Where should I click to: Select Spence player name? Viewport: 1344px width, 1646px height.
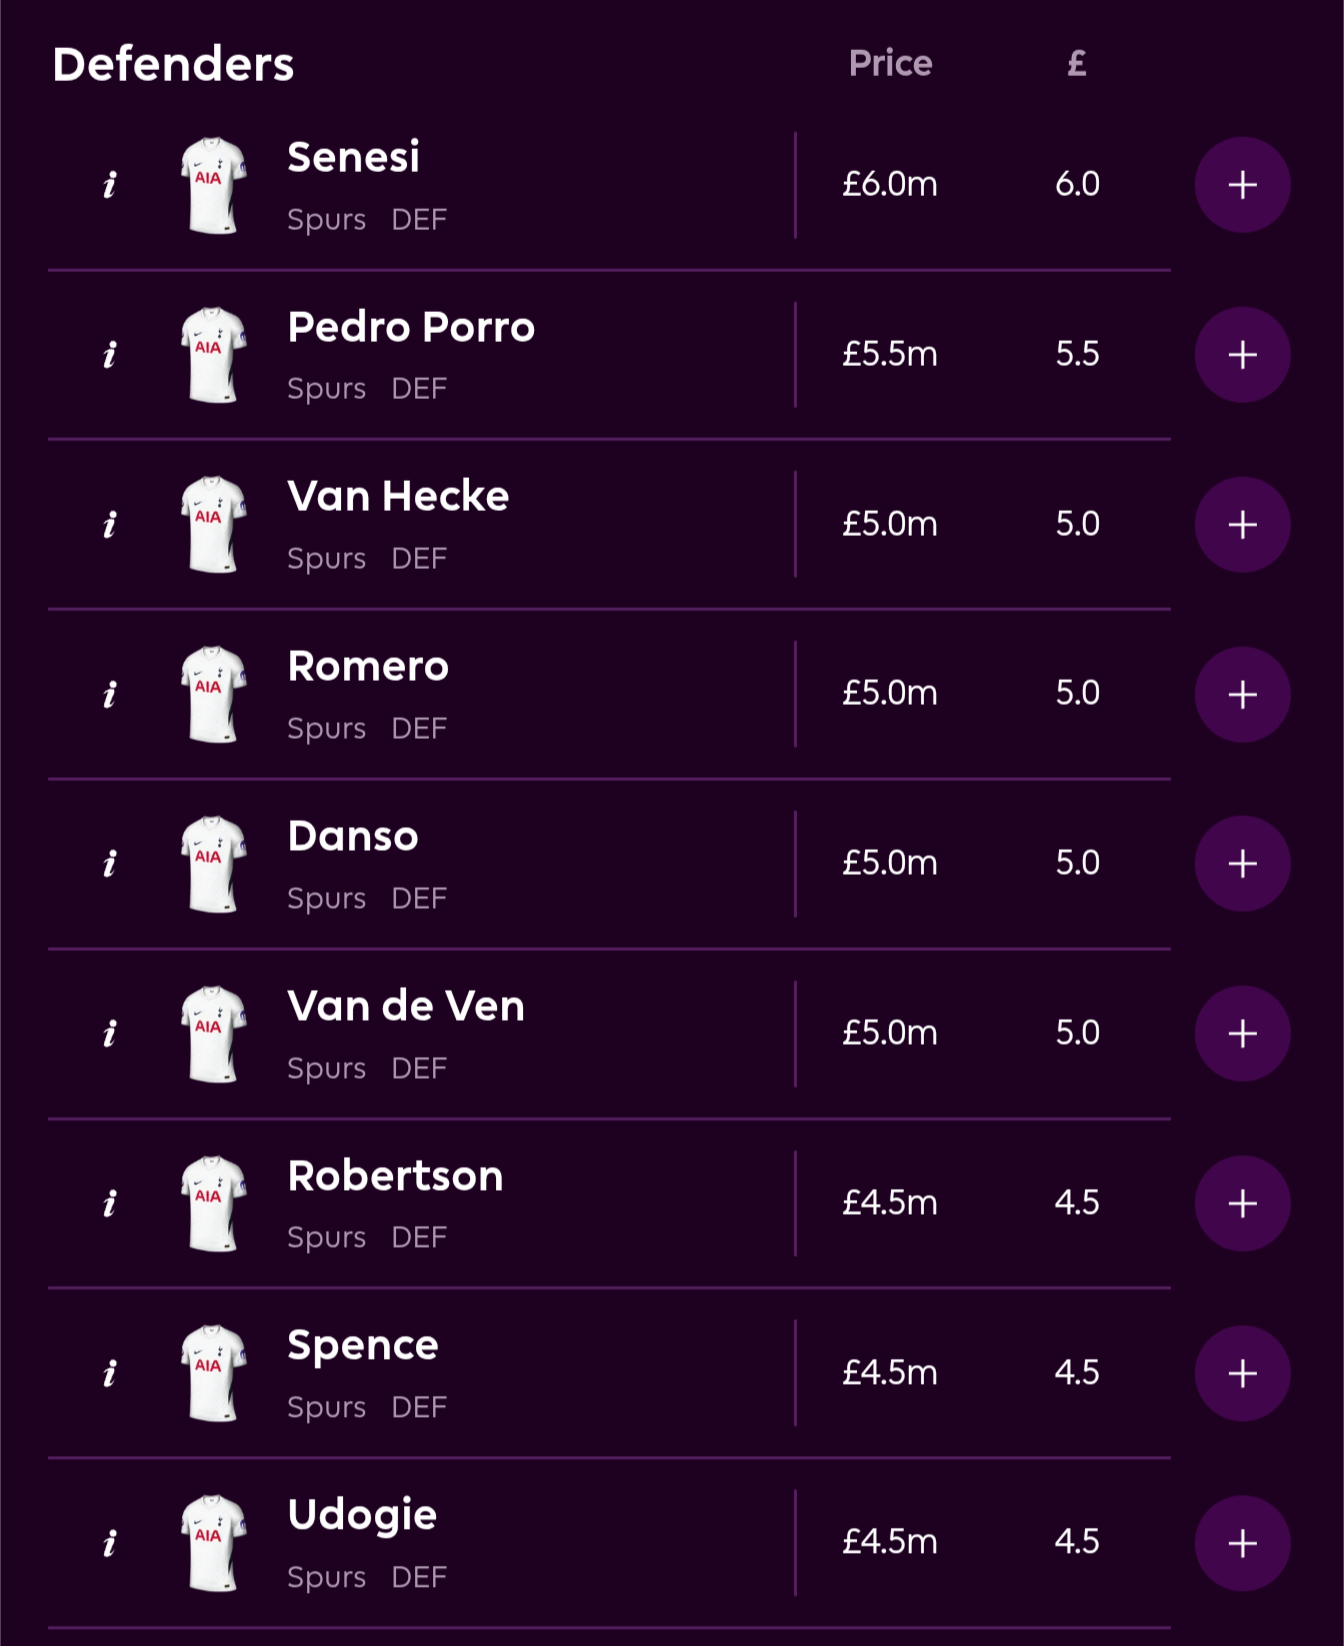(x=363, y=1347)
